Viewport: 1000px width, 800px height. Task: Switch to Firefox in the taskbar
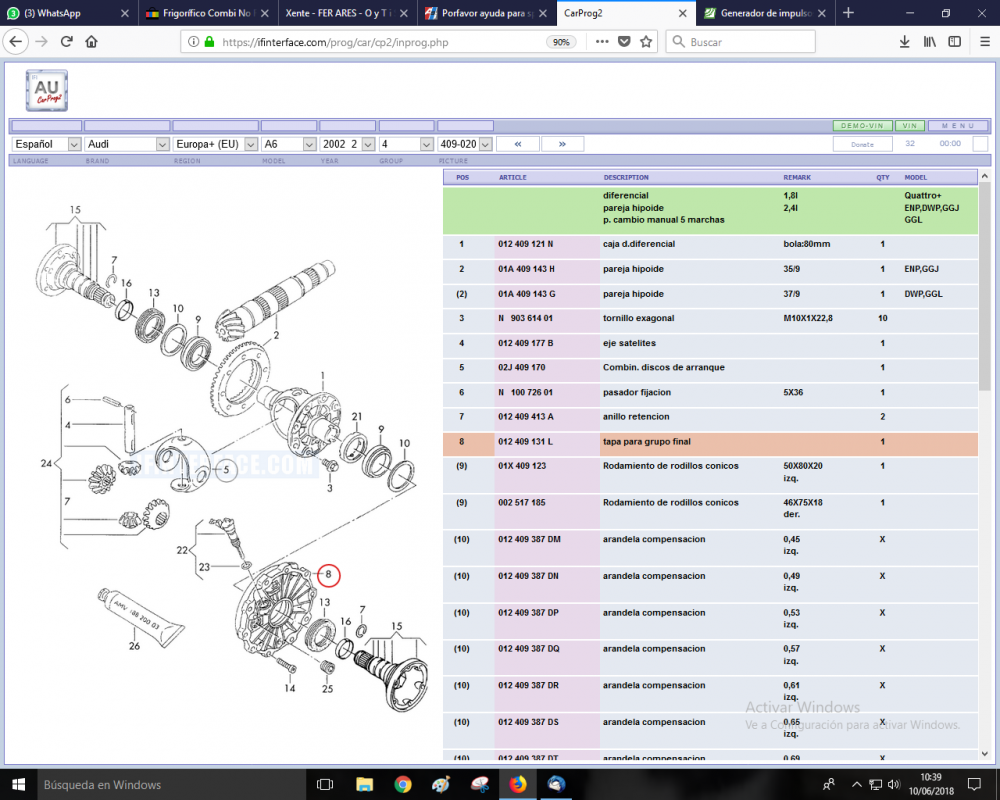[518, 785]
